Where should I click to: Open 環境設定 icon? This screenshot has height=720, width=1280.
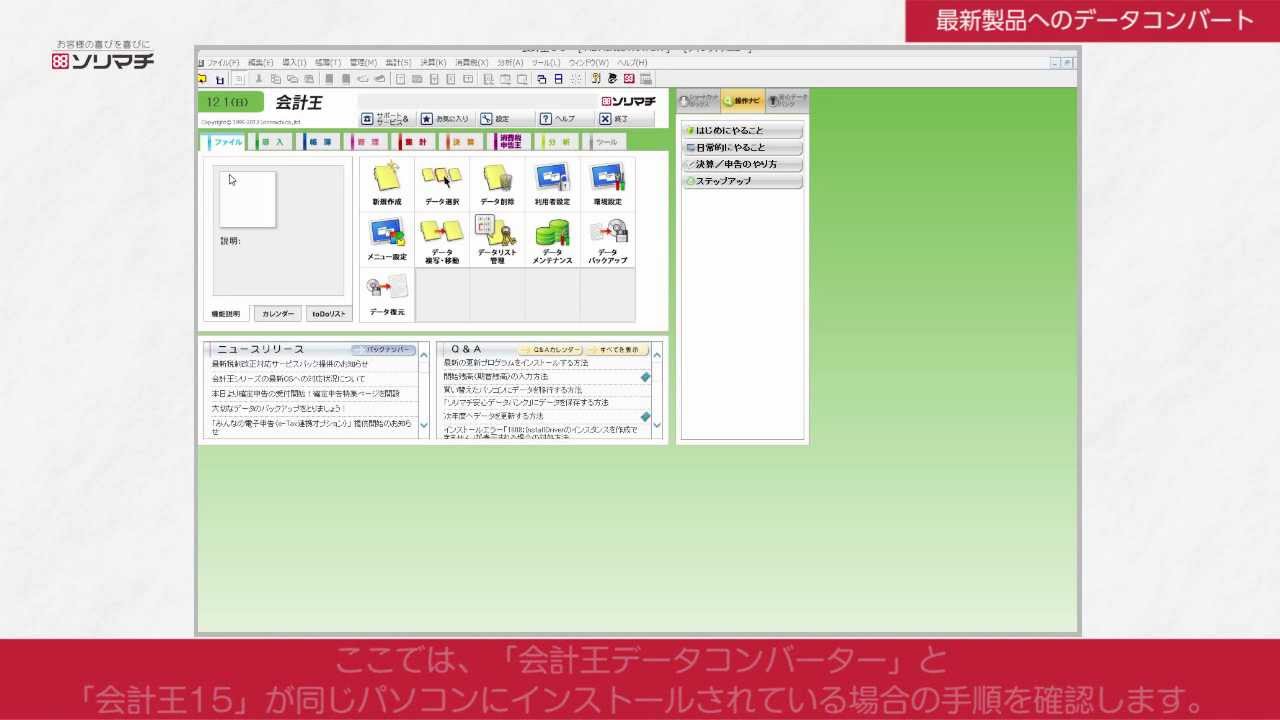[x=607, y=184]
